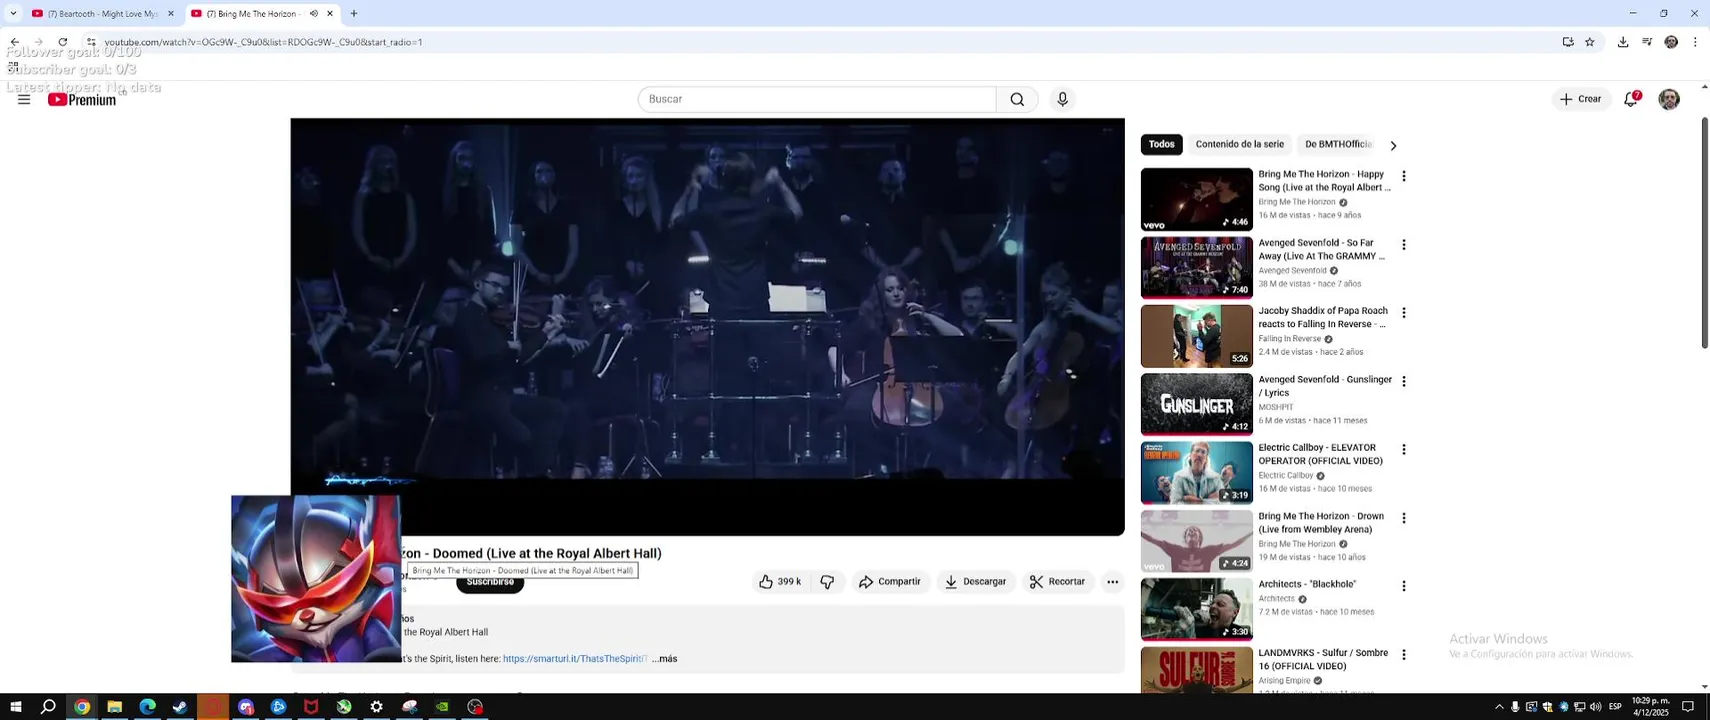
Task: Focus the browser address bar URL
Action: [x=264, y=42]
